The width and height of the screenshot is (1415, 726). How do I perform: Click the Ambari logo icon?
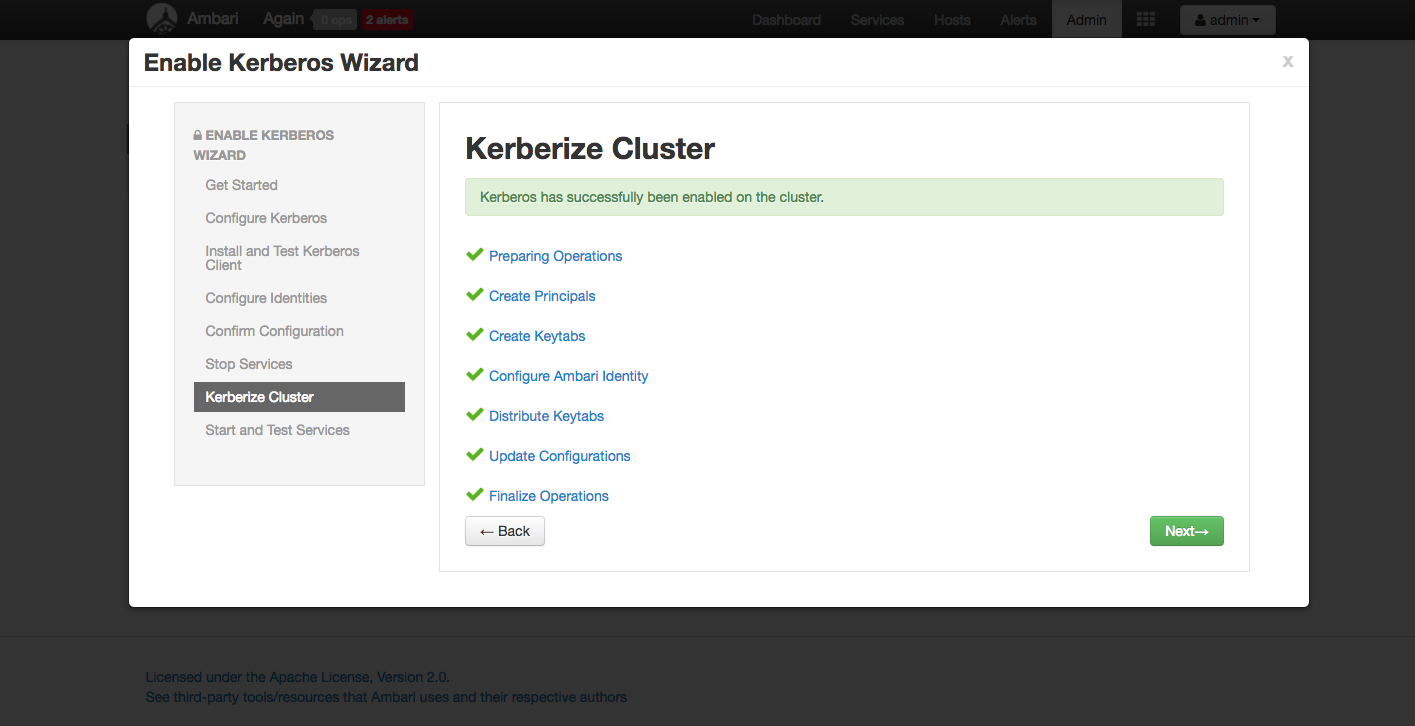[162, 18]
